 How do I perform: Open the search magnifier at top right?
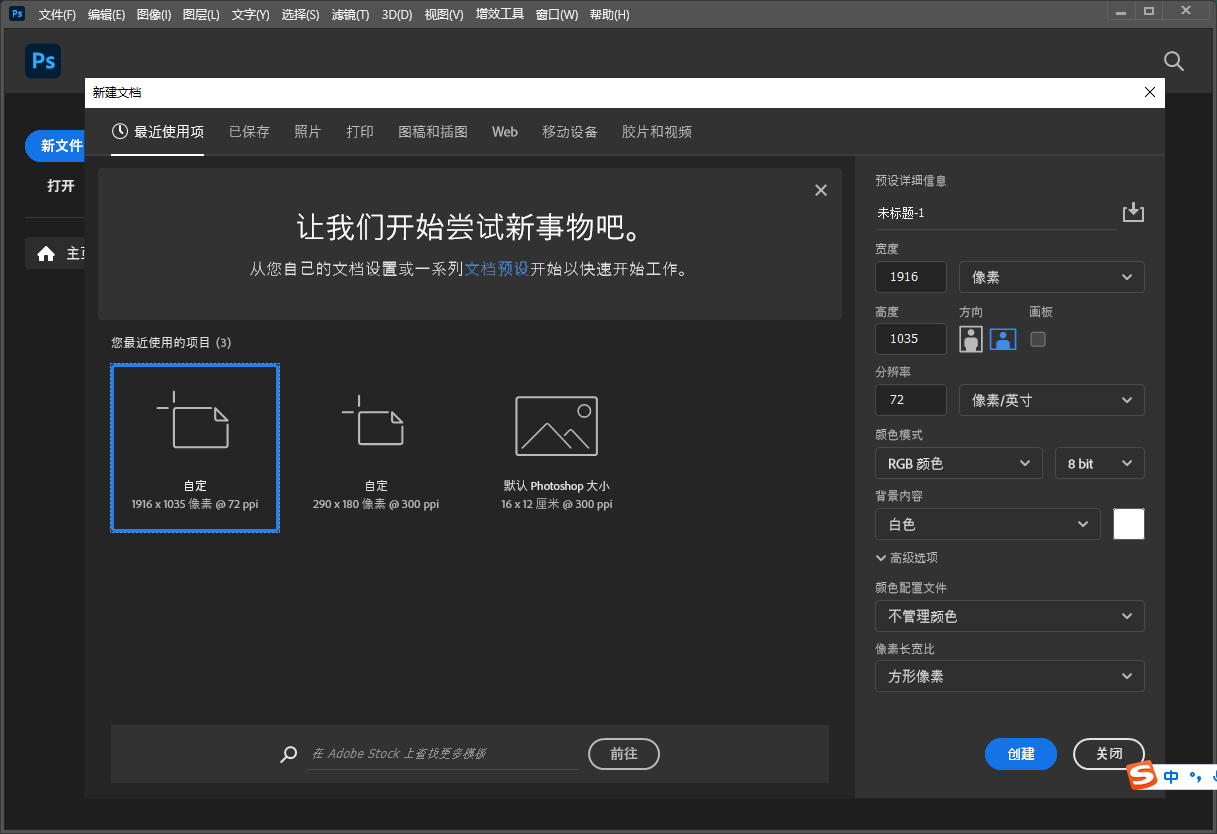click(1173, 61)
